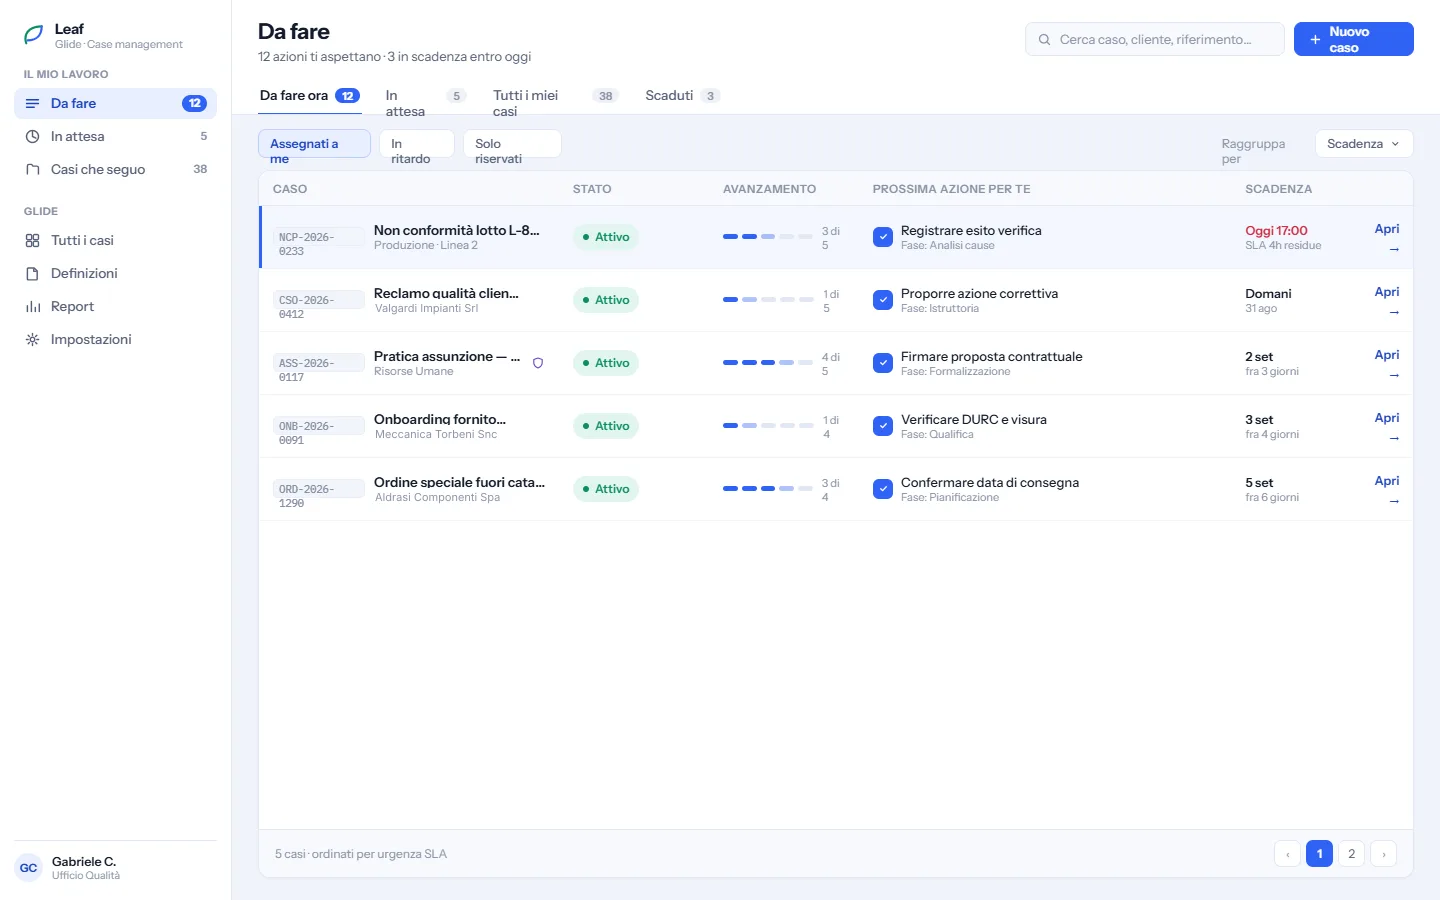Click the Oggi 17:00 deadline text

coord(1276,230)
